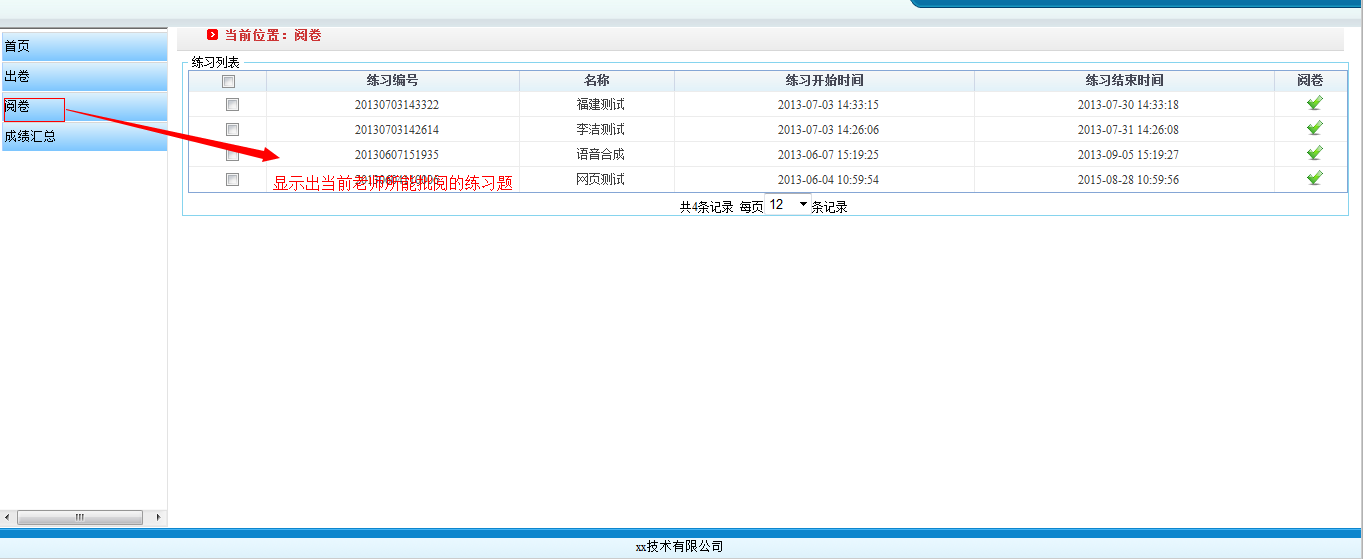Open the 成绩汇总 sidebar menu item
The image size is (1363, 559).
[83, 136]
